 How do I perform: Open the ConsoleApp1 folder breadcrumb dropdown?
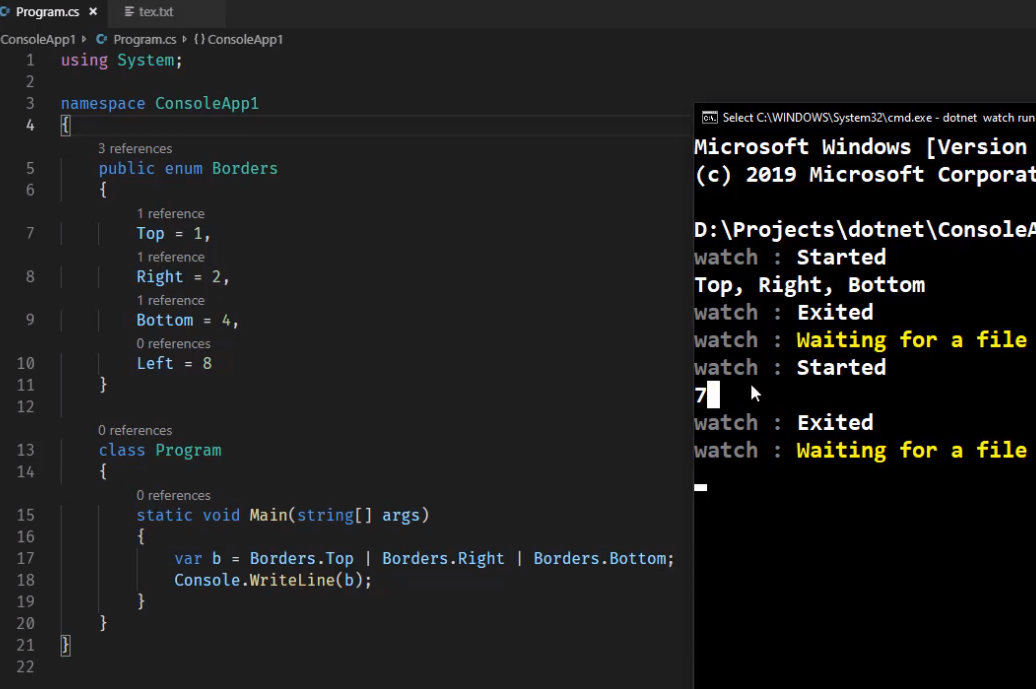[37, 39]
